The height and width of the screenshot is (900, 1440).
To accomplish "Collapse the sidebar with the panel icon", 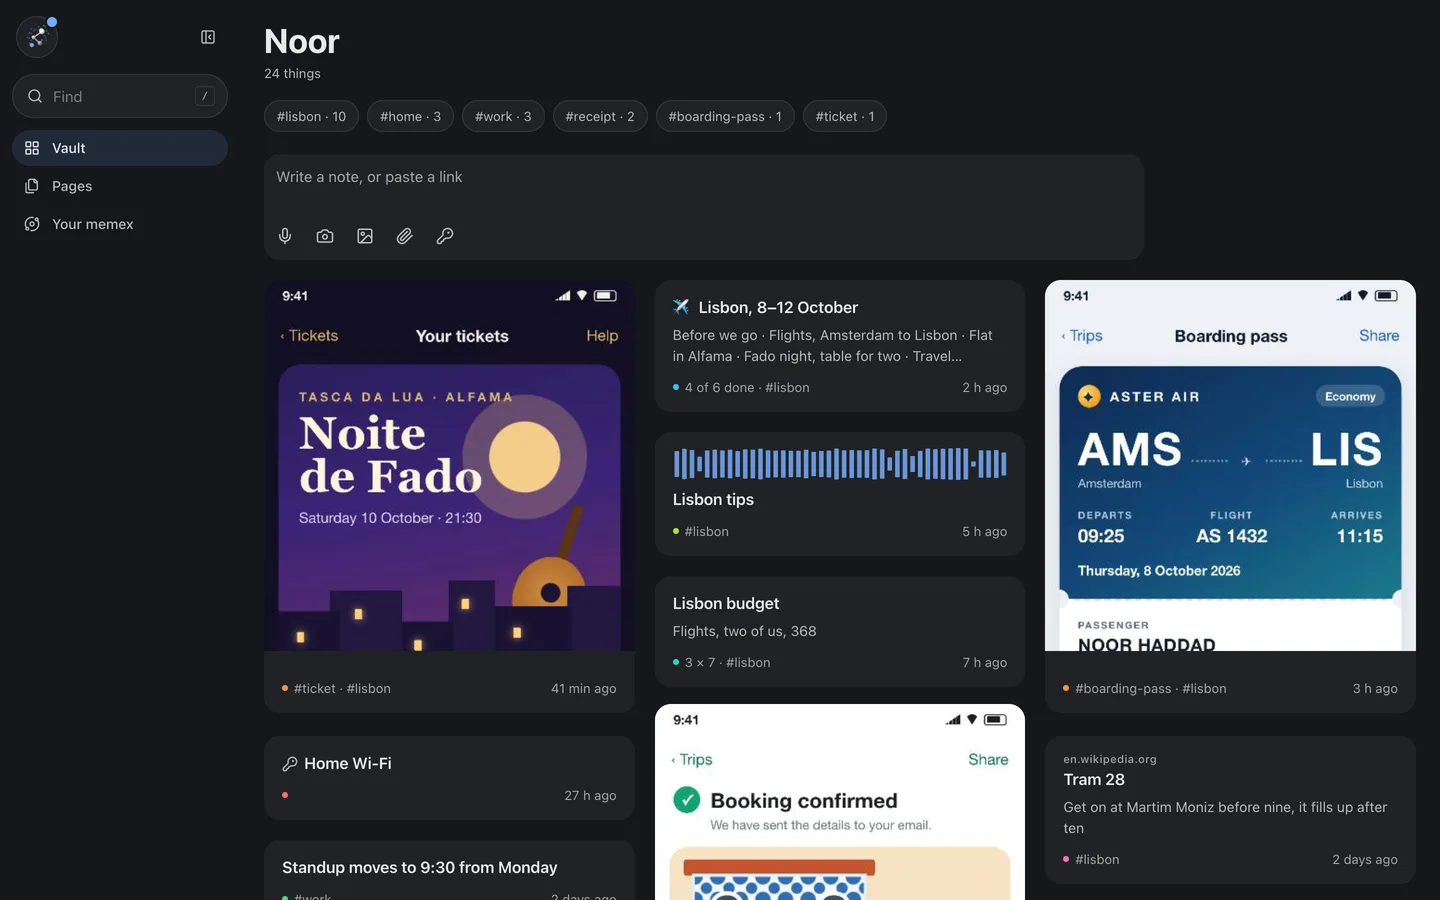I will (208, 37).
